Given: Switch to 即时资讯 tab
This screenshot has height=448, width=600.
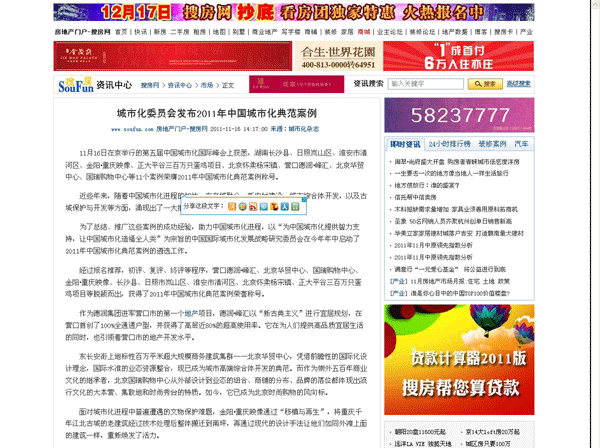Looking at the screenshot, I should (x=405, y=144).
